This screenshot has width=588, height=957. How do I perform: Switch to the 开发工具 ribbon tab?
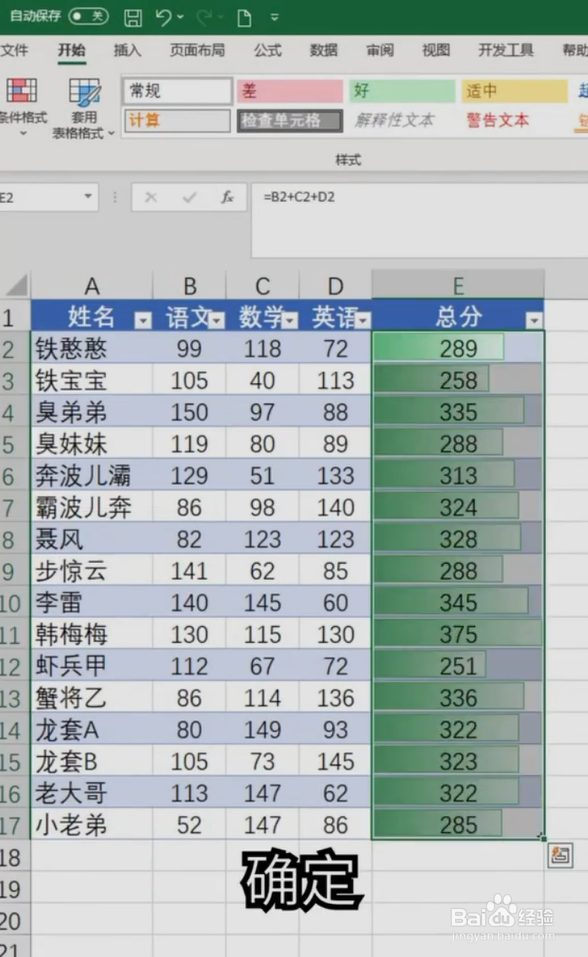[x=506, y=50]
